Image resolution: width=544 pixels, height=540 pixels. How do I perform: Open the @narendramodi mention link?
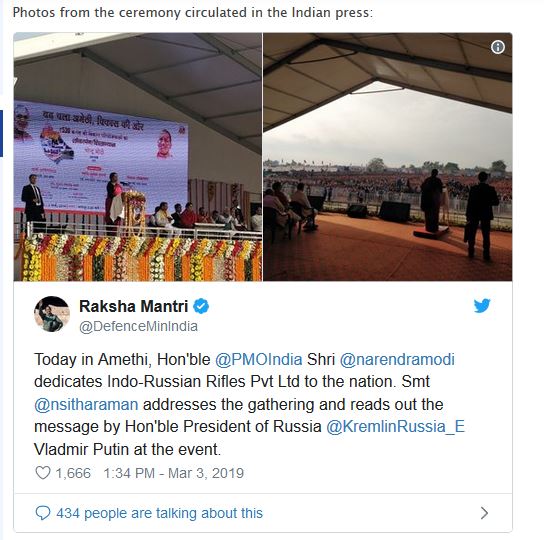coord(397,360)
